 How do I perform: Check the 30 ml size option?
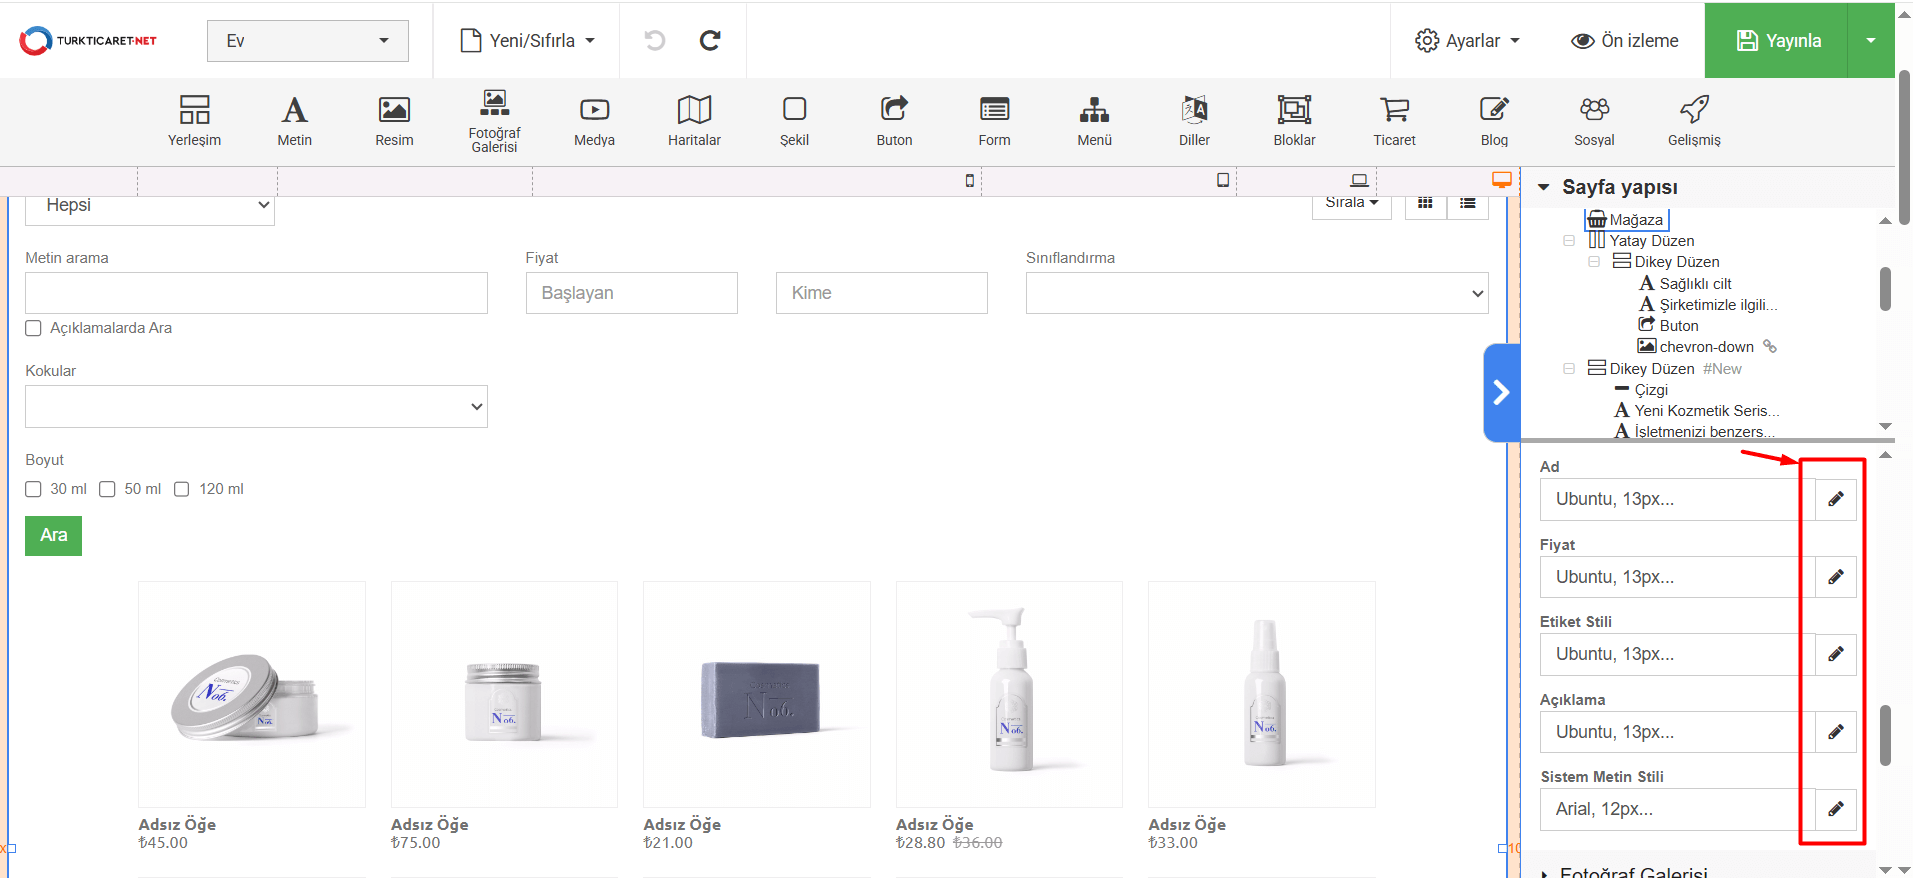(x=34, y=489)
